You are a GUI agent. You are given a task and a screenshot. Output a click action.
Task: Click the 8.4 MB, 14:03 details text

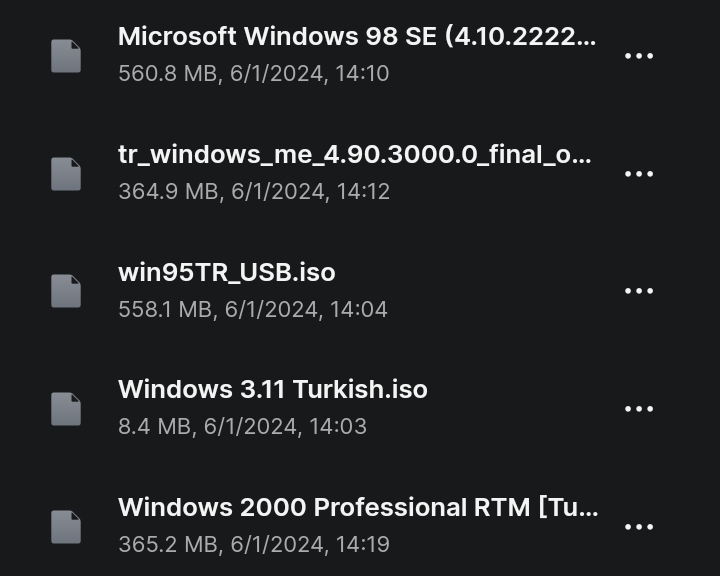242,427
